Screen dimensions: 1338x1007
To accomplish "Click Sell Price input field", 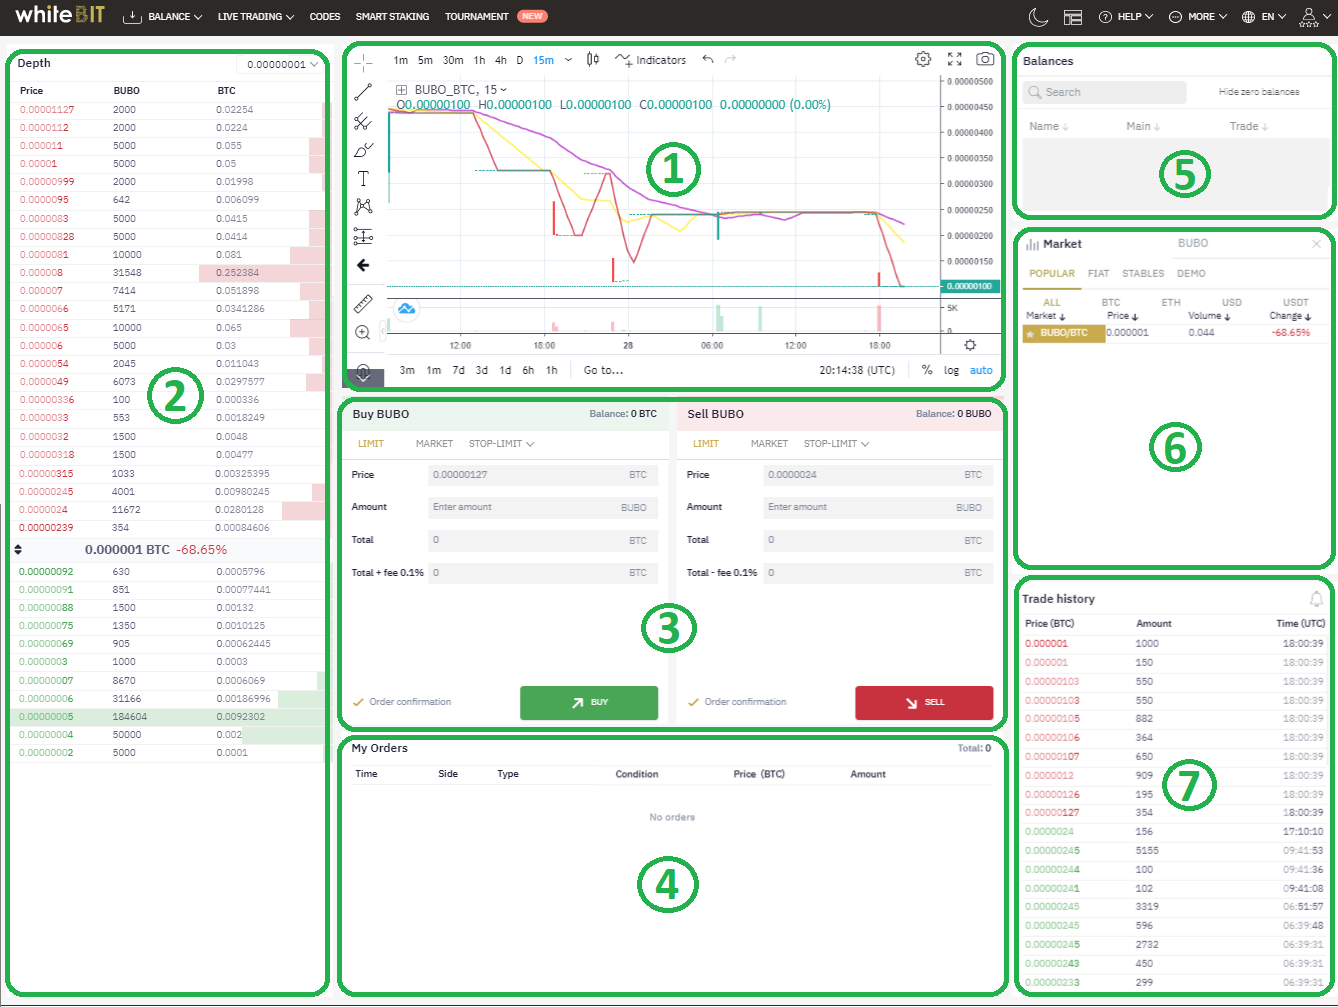I will click(x=878, y=475).
